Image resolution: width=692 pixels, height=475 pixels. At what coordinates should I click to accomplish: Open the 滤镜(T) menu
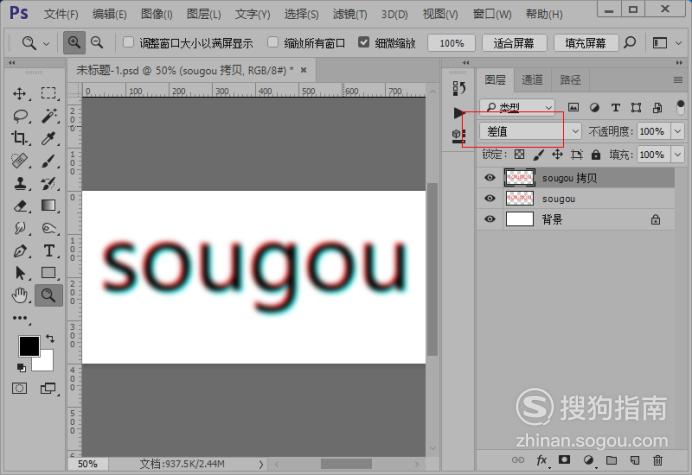[x=350, y=14]
